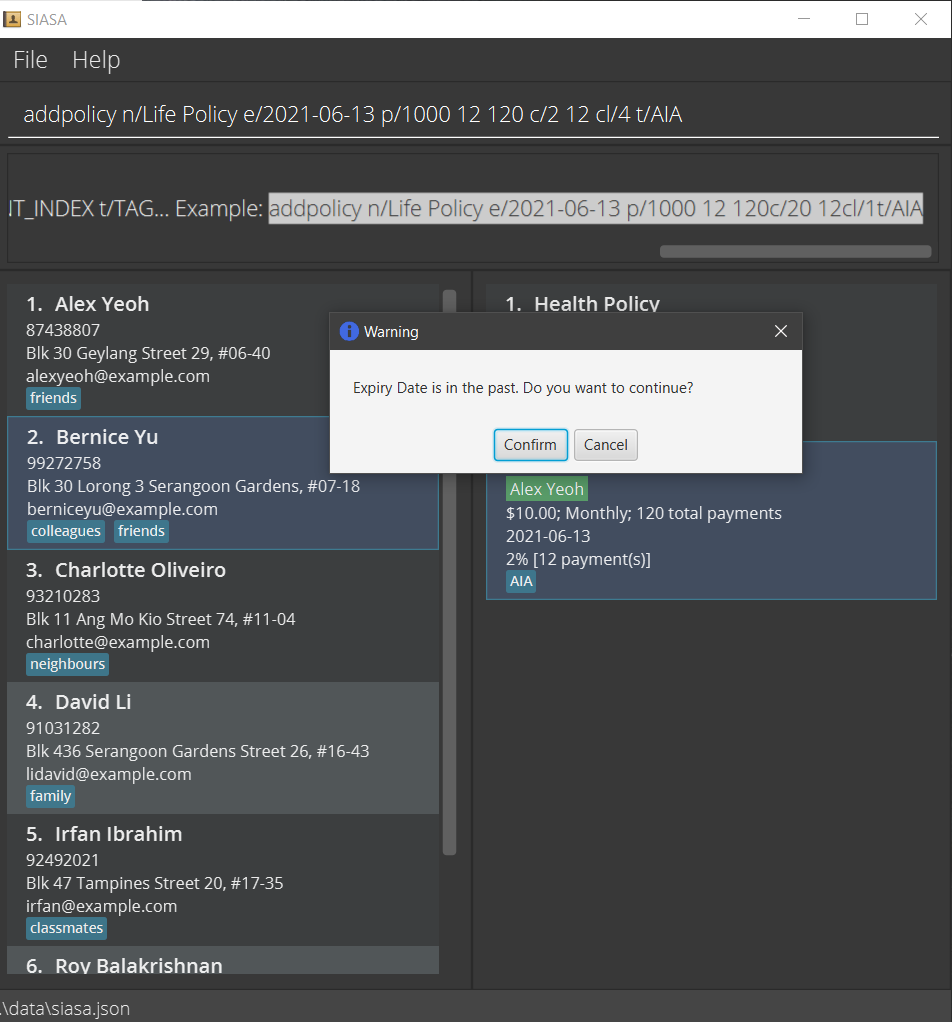
Task: Click Bernice Yu's colleagues tag
Action: [66, 531]
